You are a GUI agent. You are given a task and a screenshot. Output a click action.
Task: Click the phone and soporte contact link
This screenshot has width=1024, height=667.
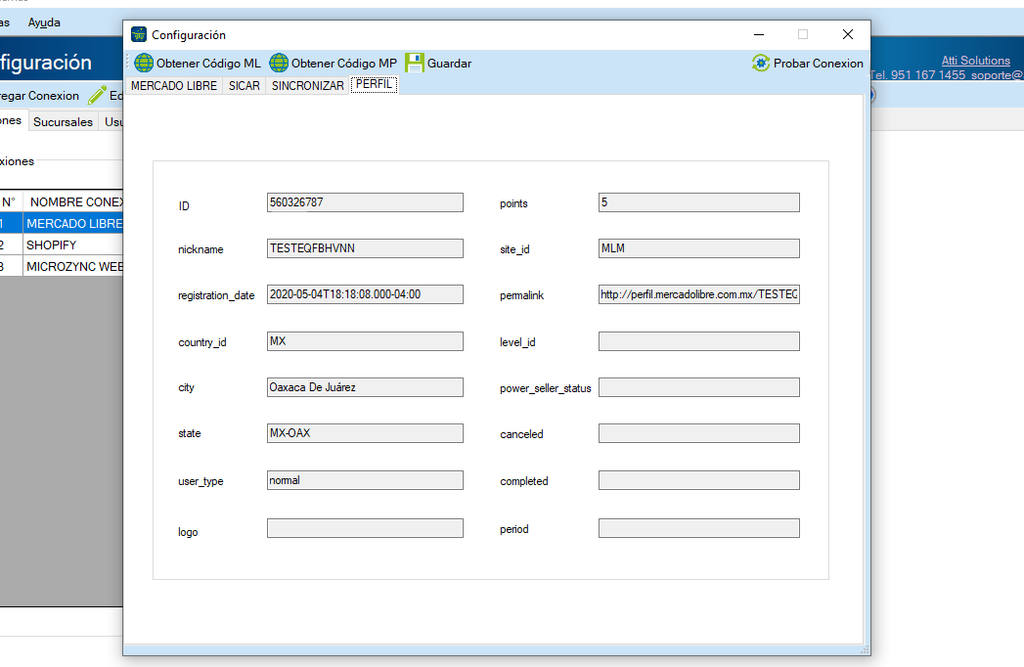947,75
